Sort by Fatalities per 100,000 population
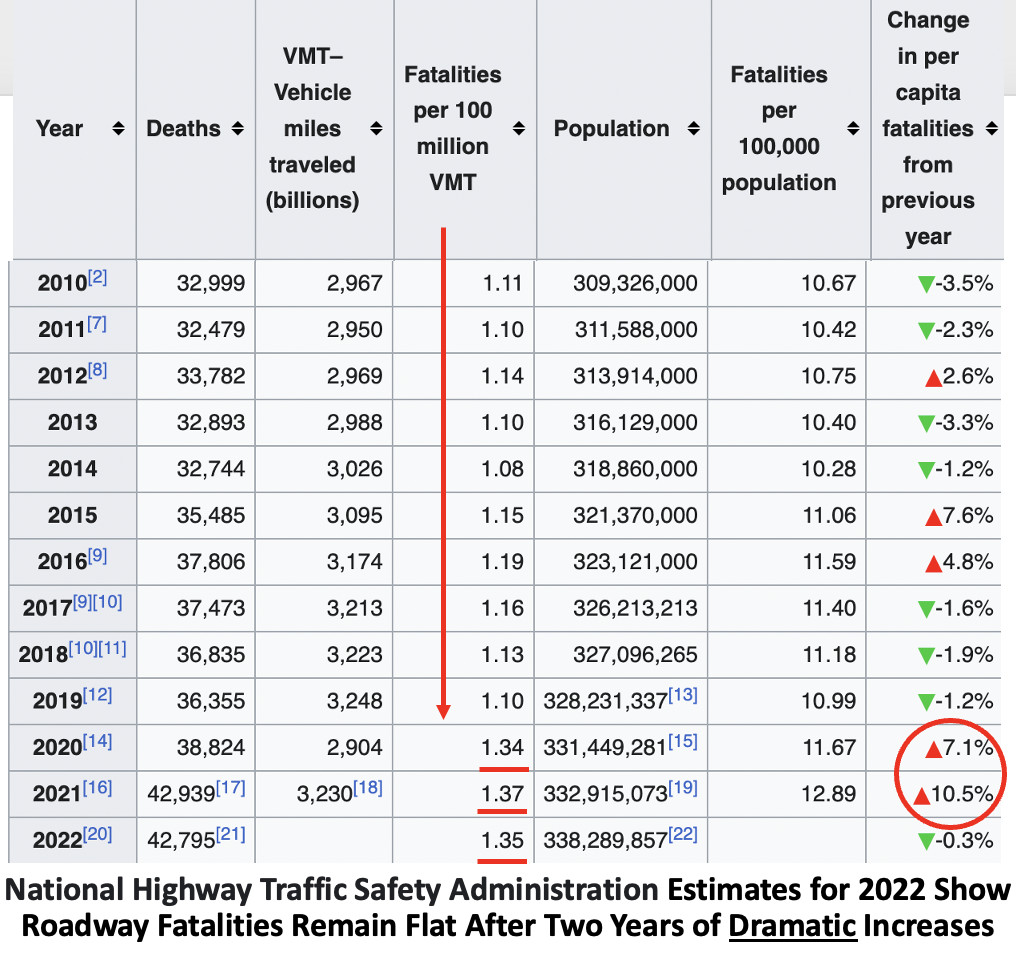 [x=852, y=129]
